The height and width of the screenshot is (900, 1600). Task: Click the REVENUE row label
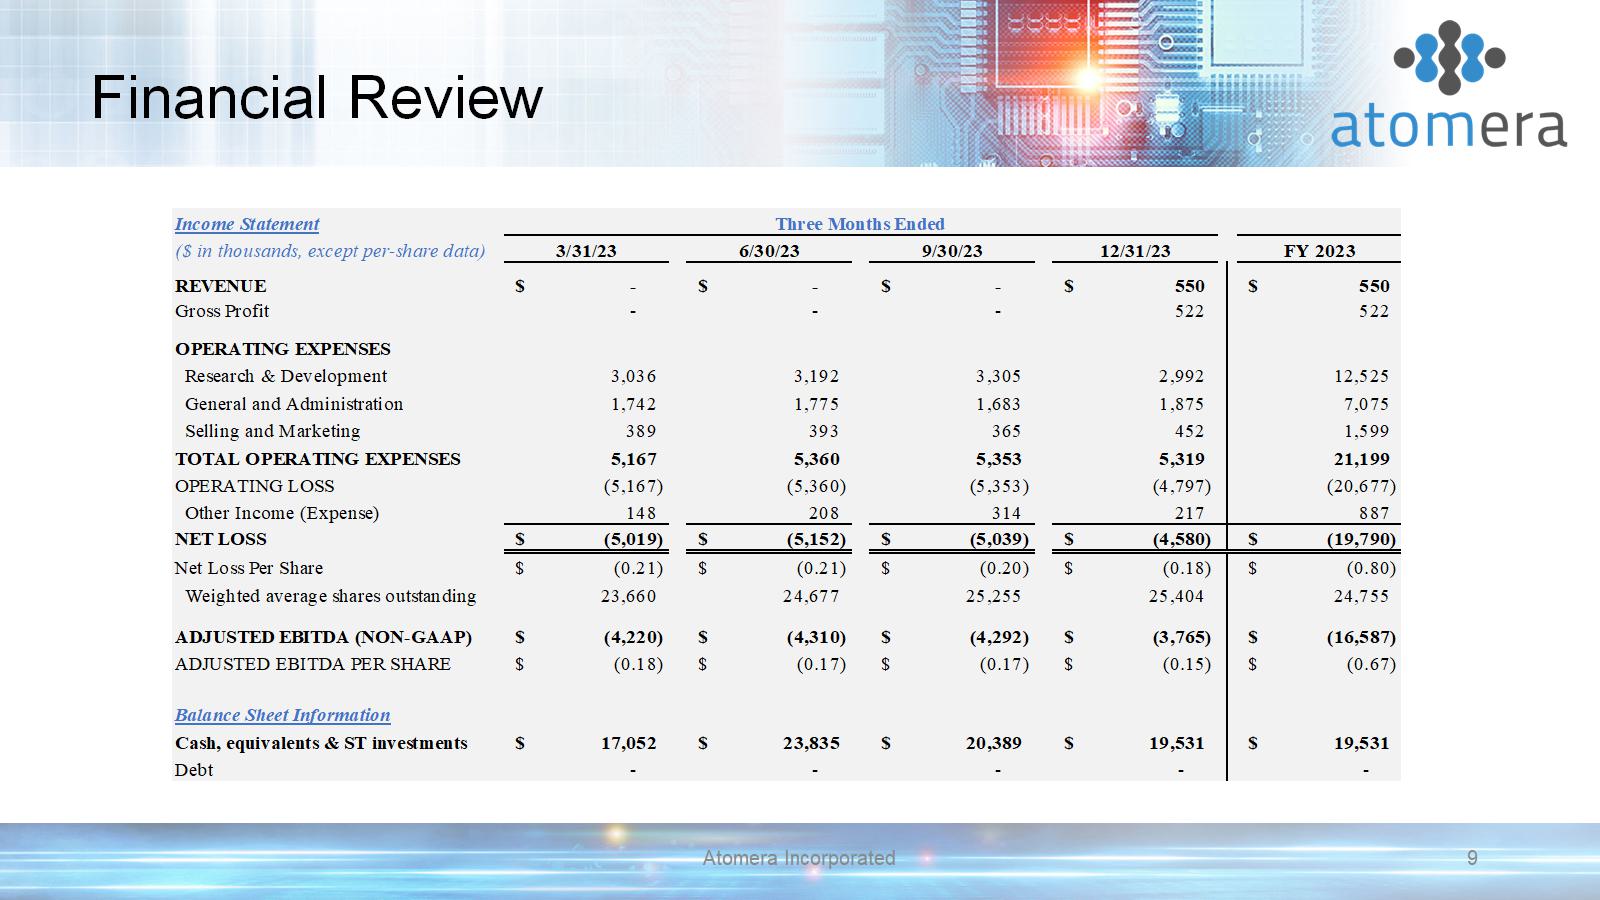tap(221, 286)
